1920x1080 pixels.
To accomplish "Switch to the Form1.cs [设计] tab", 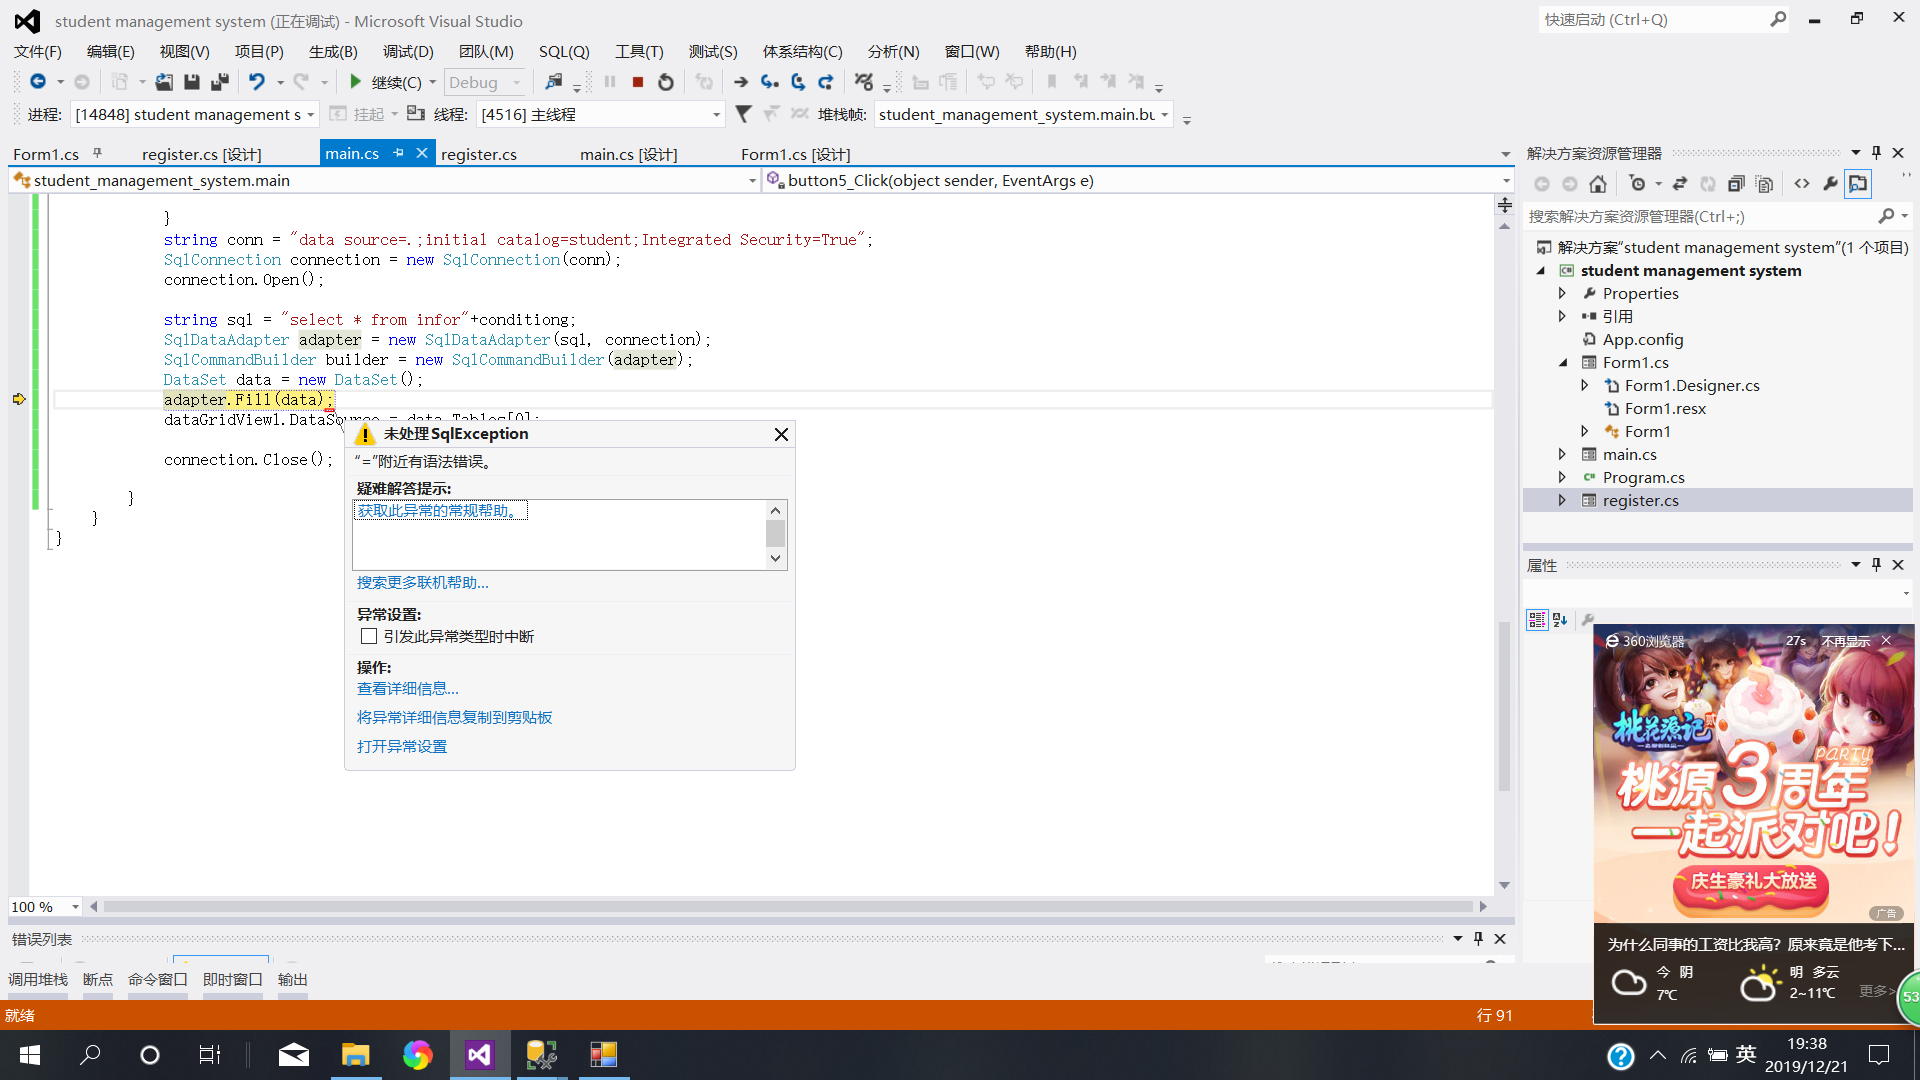I will 795,154.
